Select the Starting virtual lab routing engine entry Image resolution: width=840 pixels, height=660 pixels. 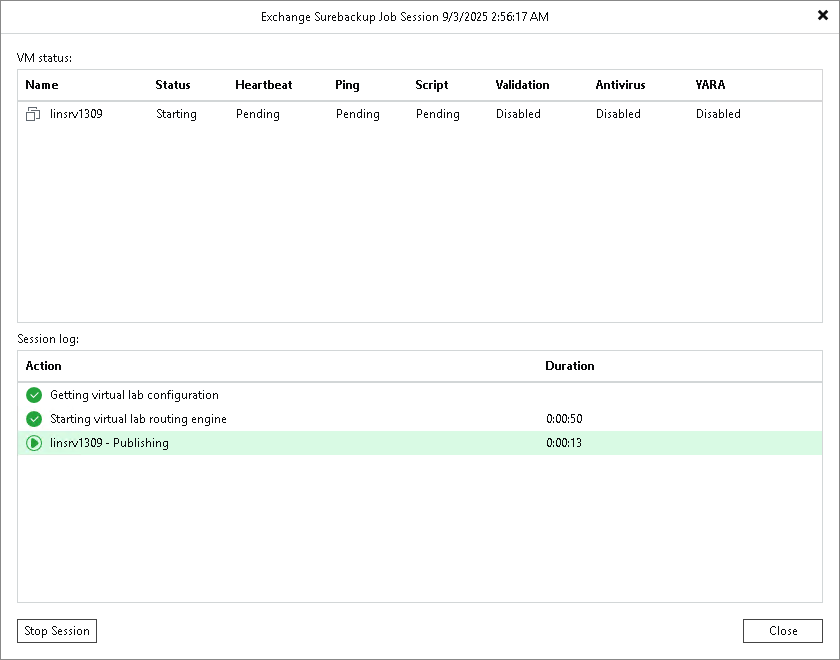[x=419, y=419]
